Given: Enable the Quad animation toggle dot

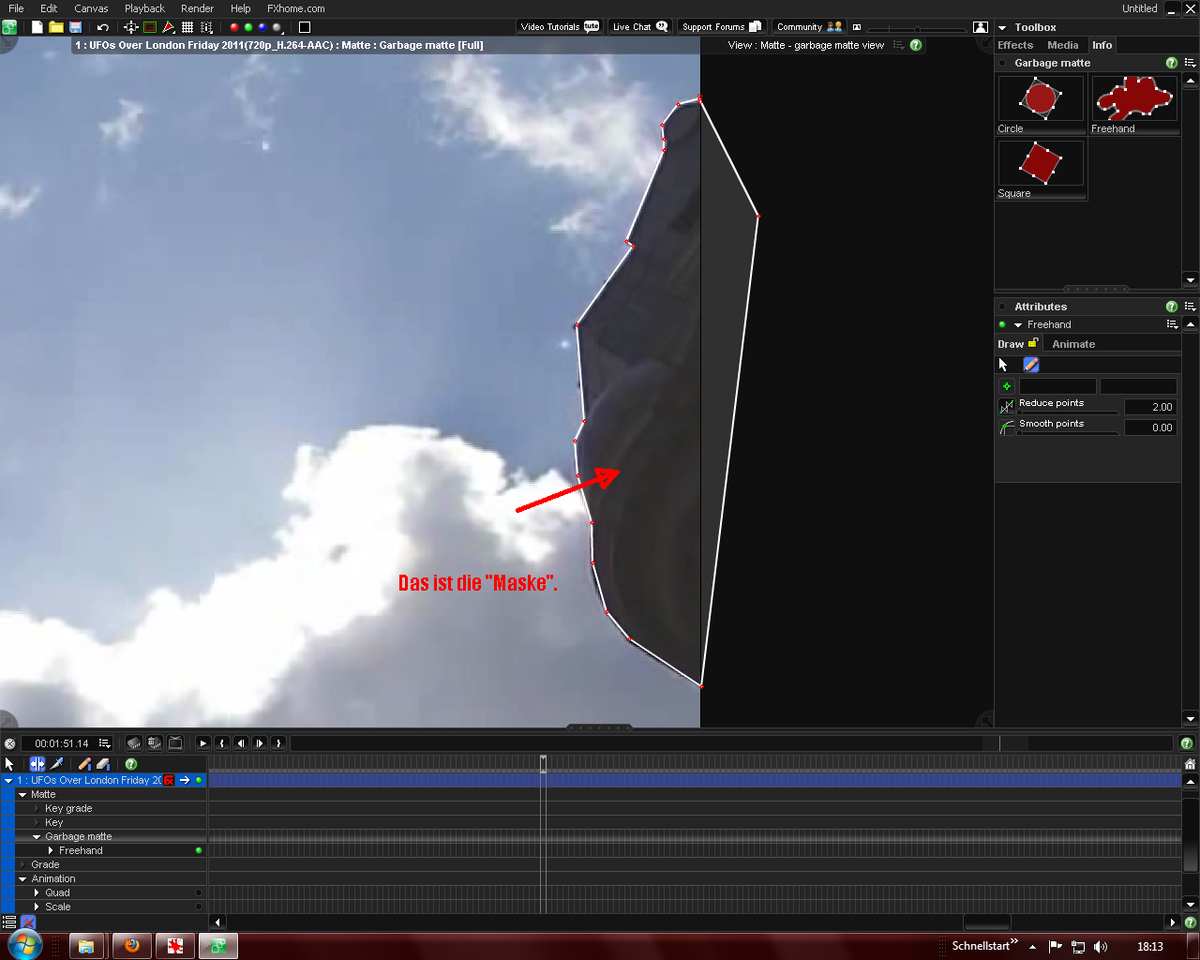Looking at the screenshot, I should [198, 892].
